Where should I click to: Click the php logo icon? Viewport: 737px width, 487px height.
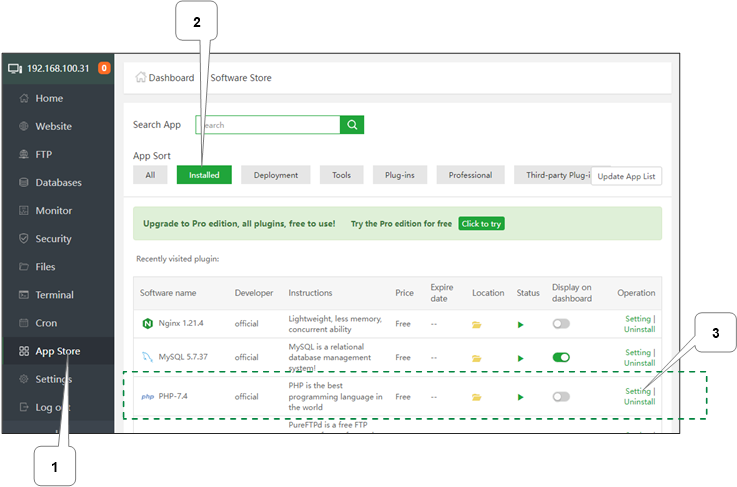click(x=148, y=396)
